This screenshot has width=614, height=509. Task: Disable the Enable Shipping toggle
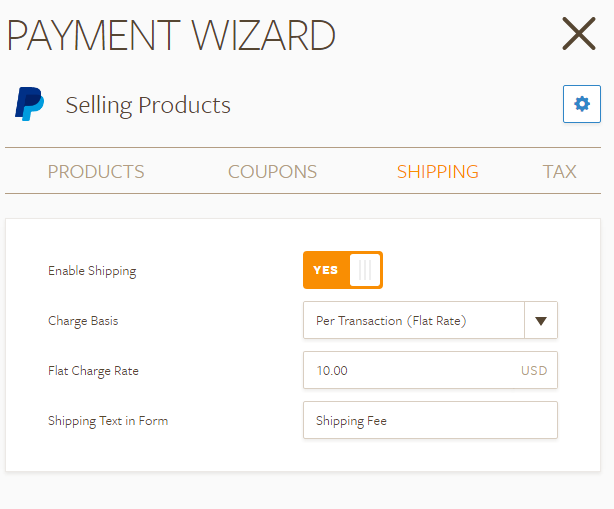tap(342, 270)
